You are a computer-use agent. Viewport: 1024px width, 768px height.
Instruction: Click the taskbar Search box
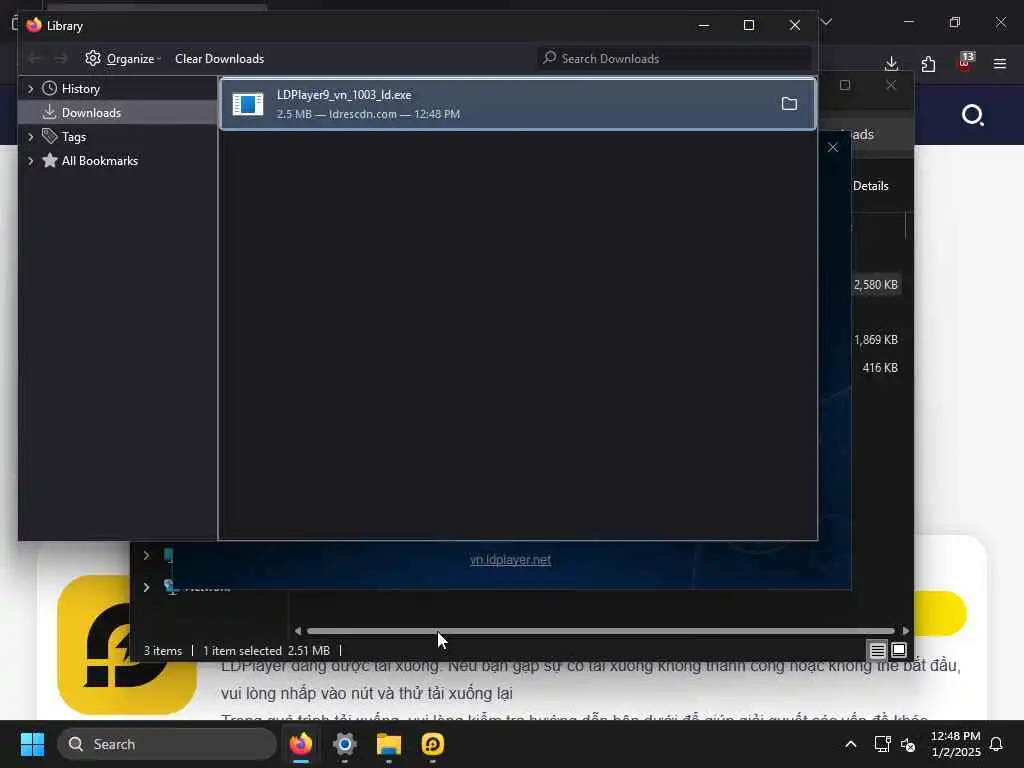pyautogui.click(x=167, y=744)
